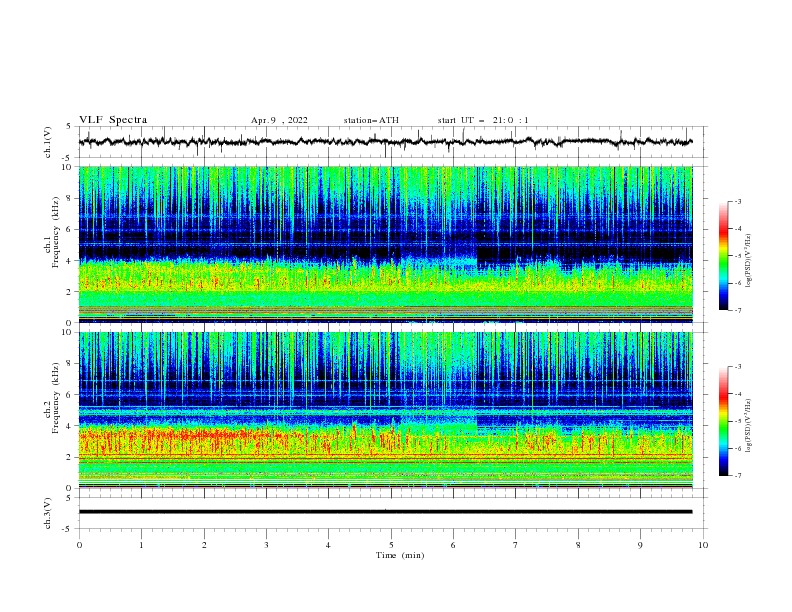Image resolution: width=792 pixels, height=612 pixels.
Task: Click time axis tick label "3"
Action: [266, 545]
